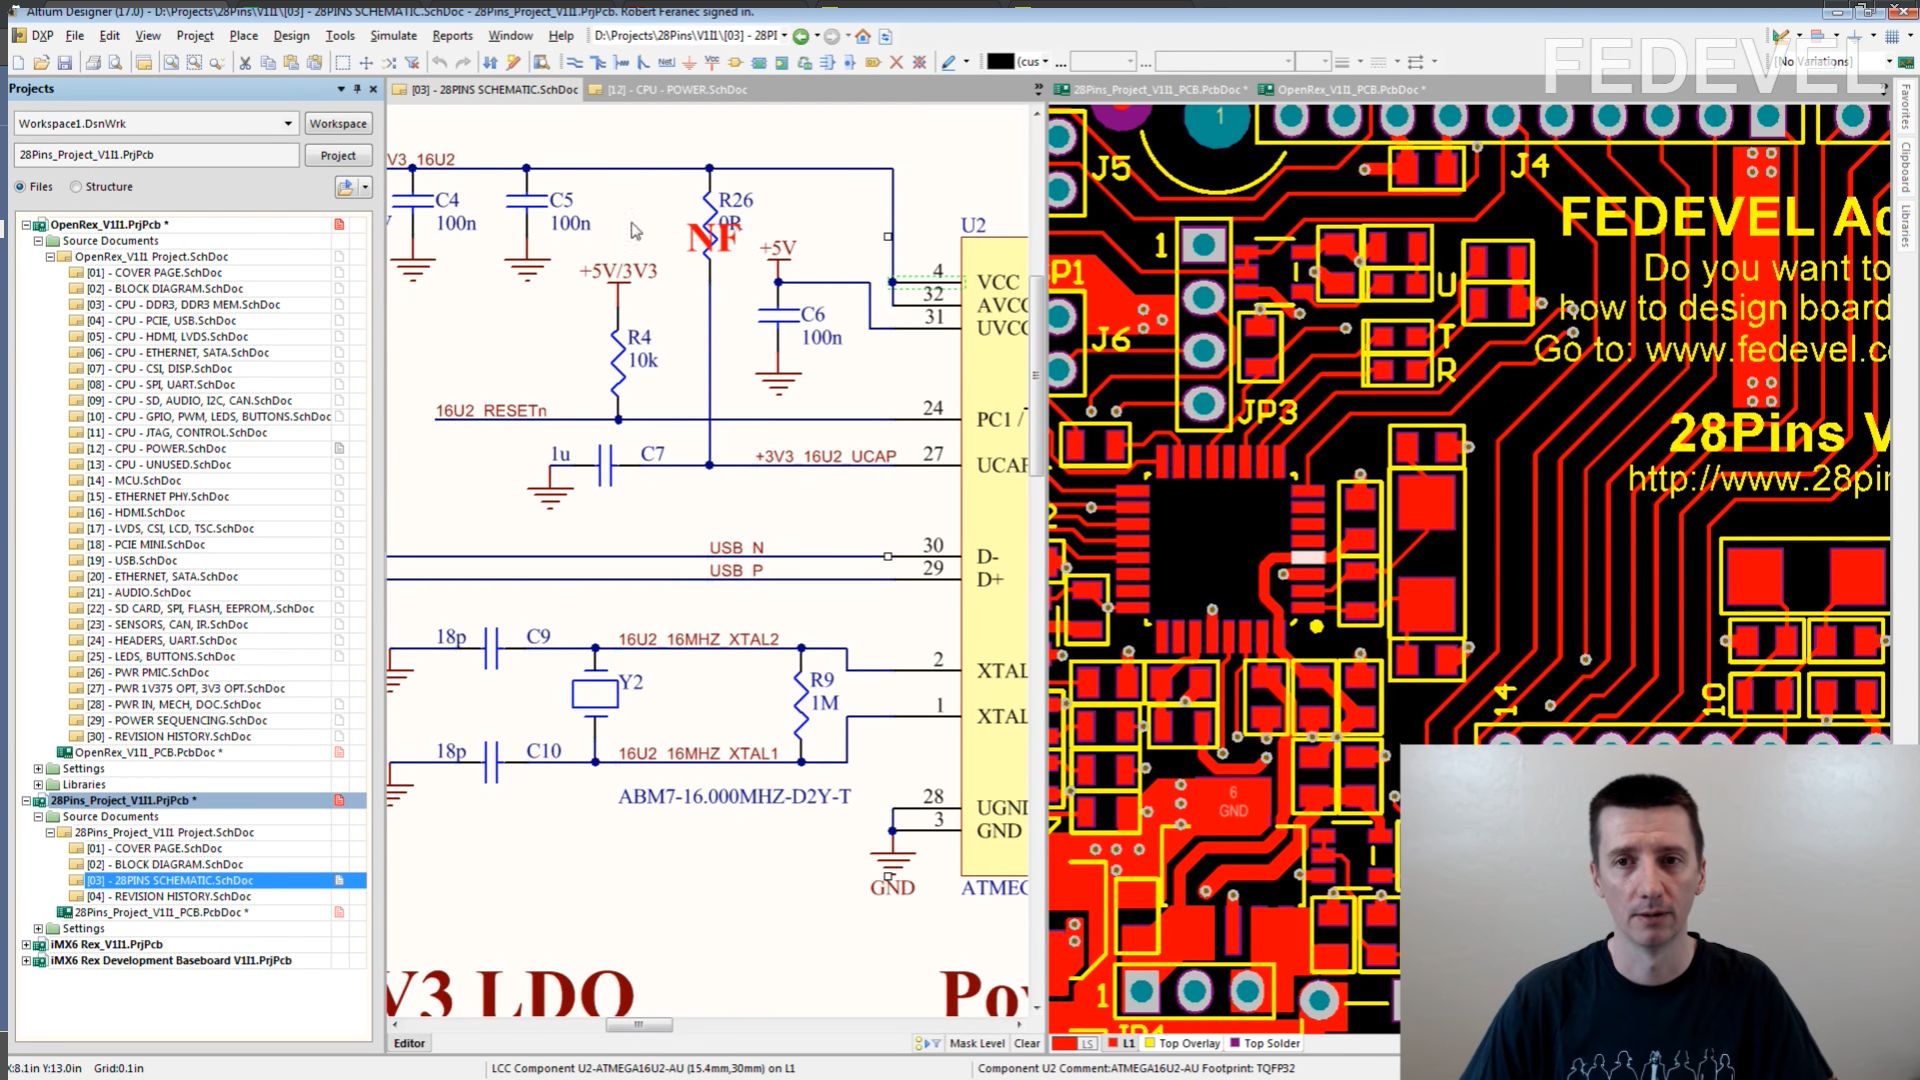Click the Place No ERC red cross icon
Viewport: 1920px width, 1080px height.
pyautogui.click(x=896, y=63)
